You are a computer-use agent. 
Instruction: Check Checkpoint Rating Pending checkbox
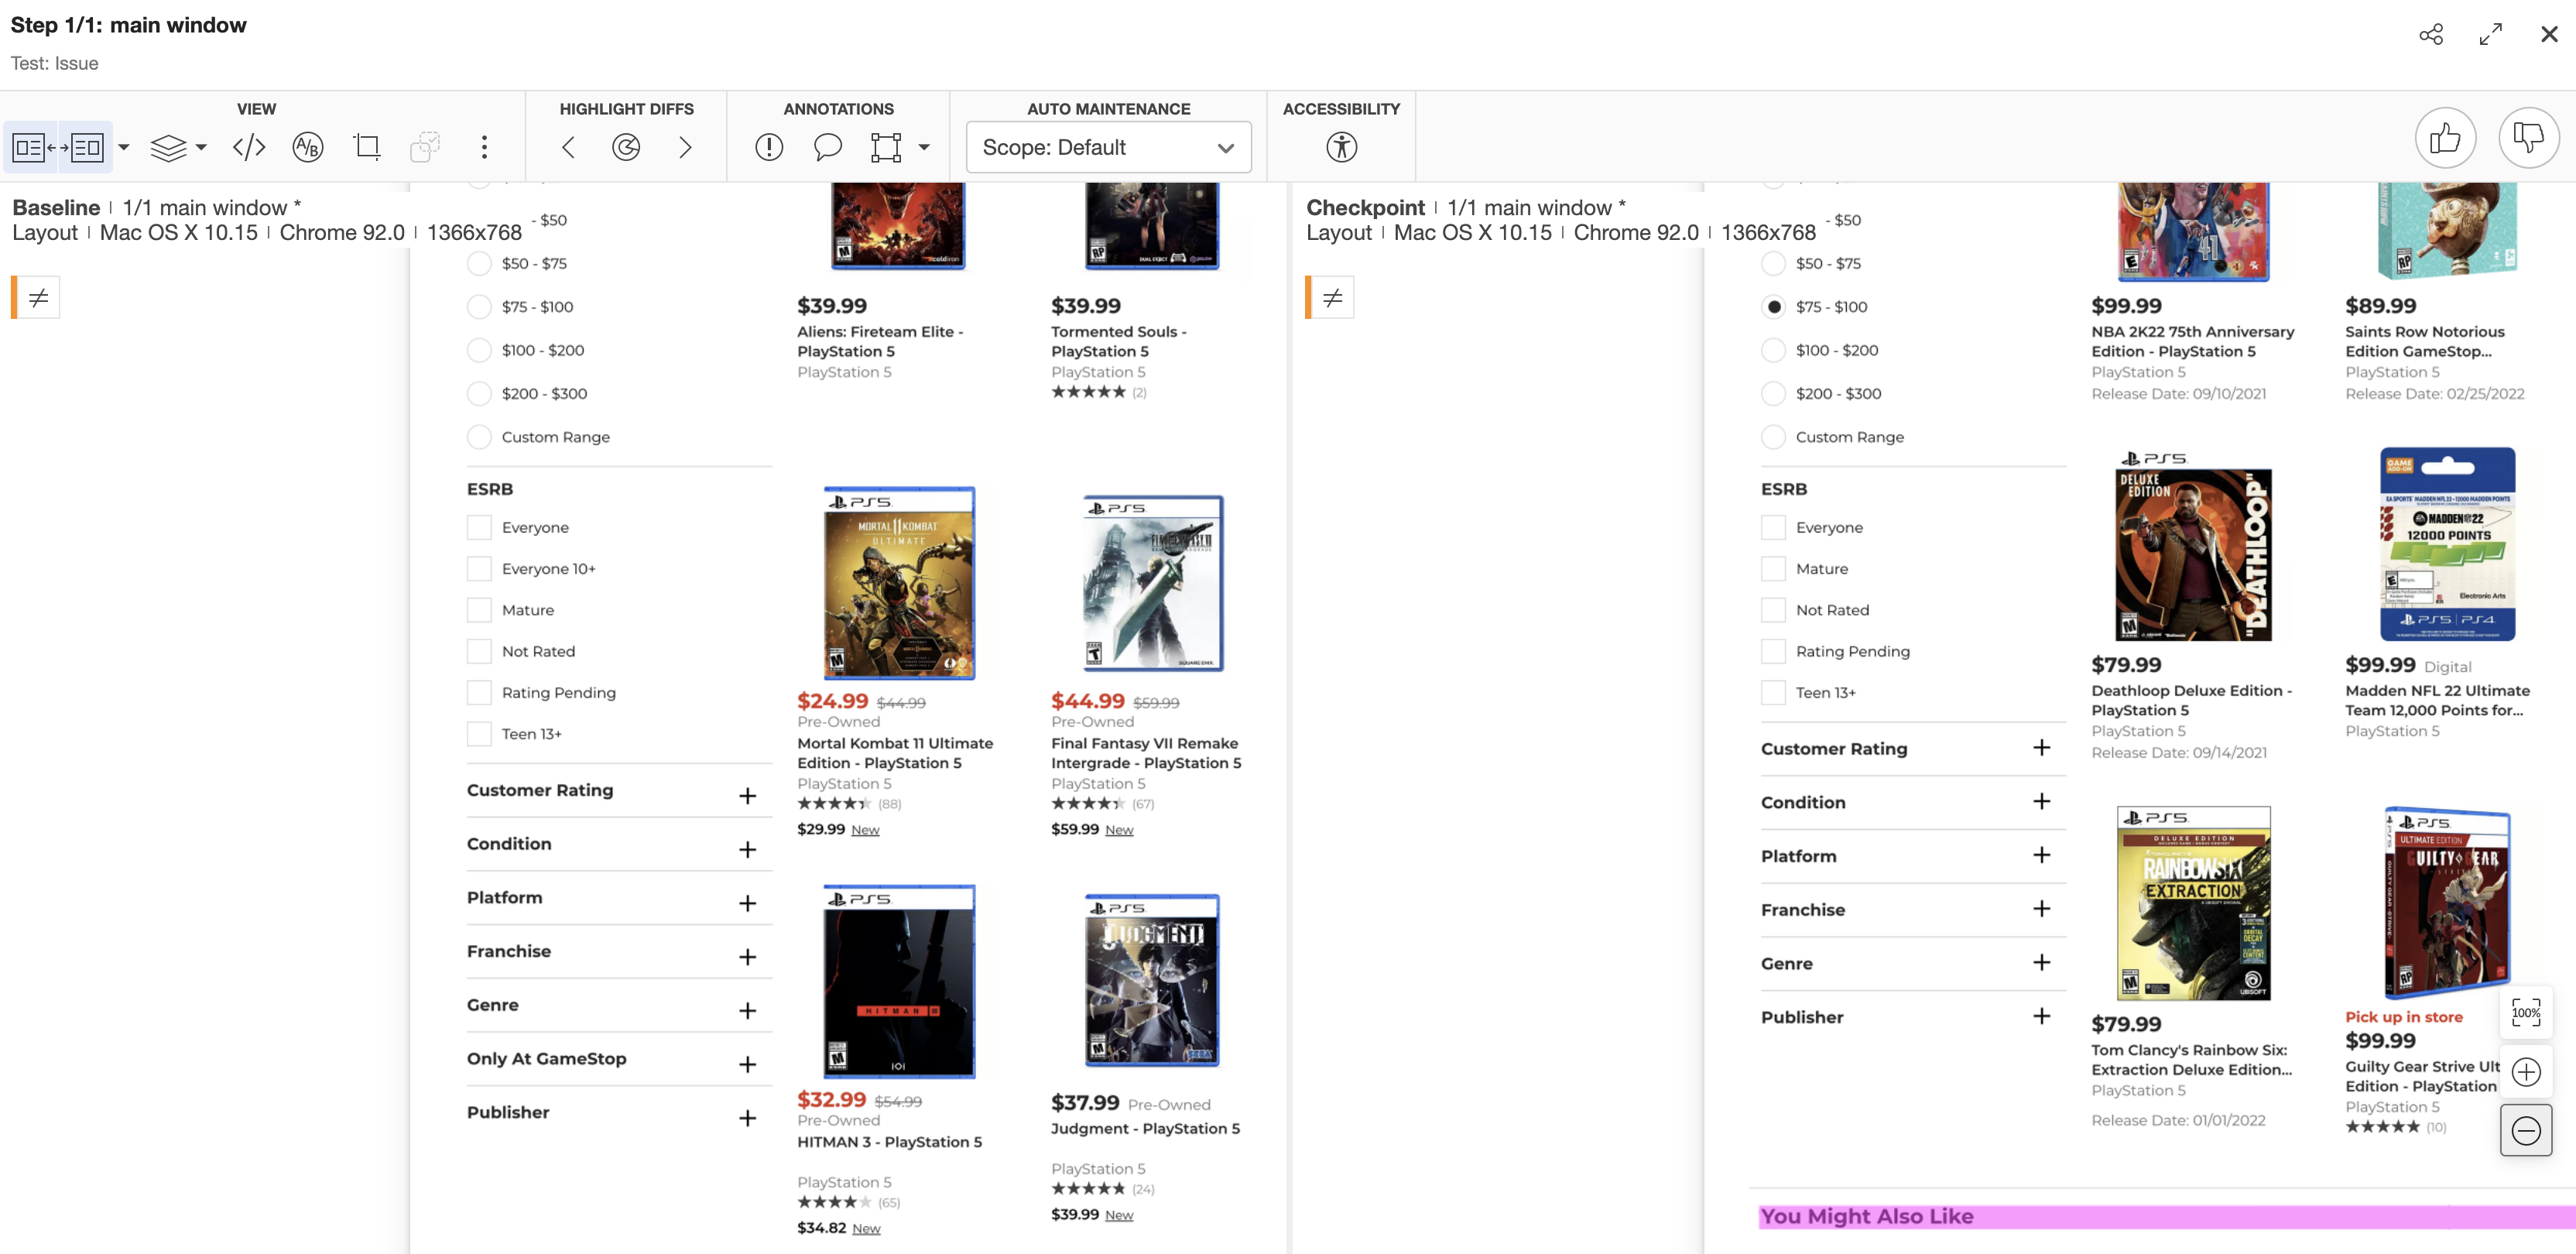coord(1773,651)
